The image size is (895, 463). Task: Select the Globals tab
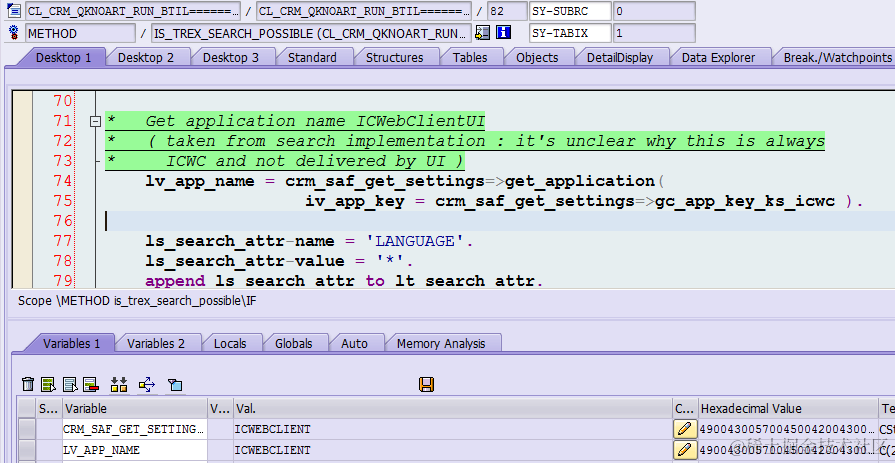point(293,343)
